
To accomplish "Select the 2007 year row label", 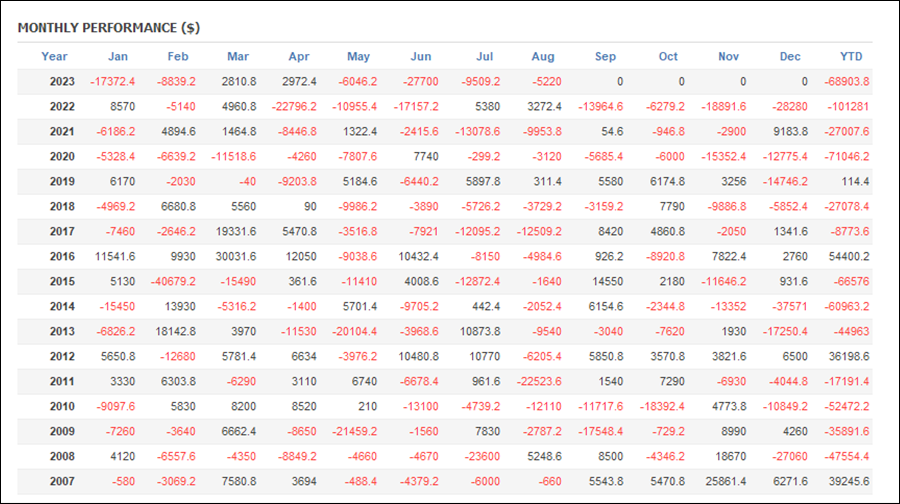I will click(62, 481).
